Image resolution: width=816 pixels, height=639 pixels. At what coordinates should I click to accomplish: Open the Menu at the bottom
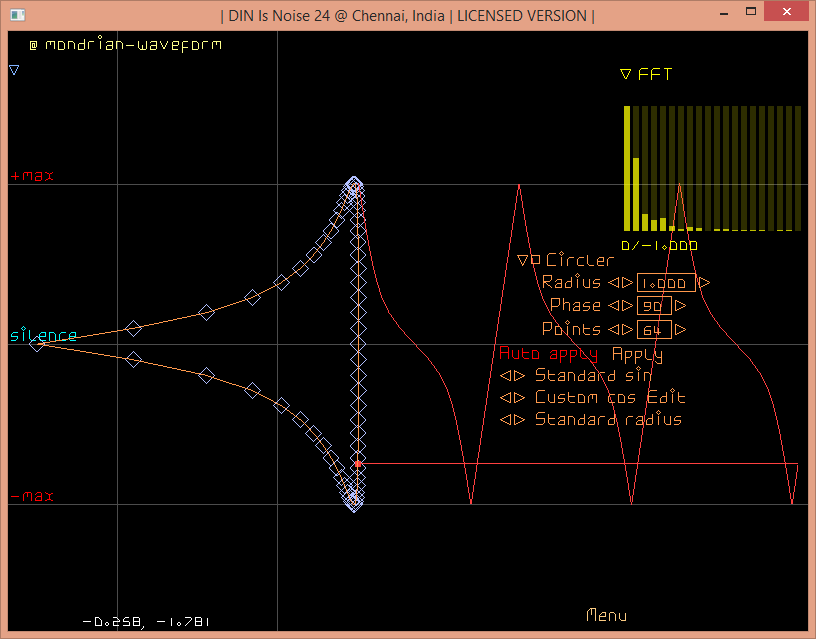coord(606,615)
